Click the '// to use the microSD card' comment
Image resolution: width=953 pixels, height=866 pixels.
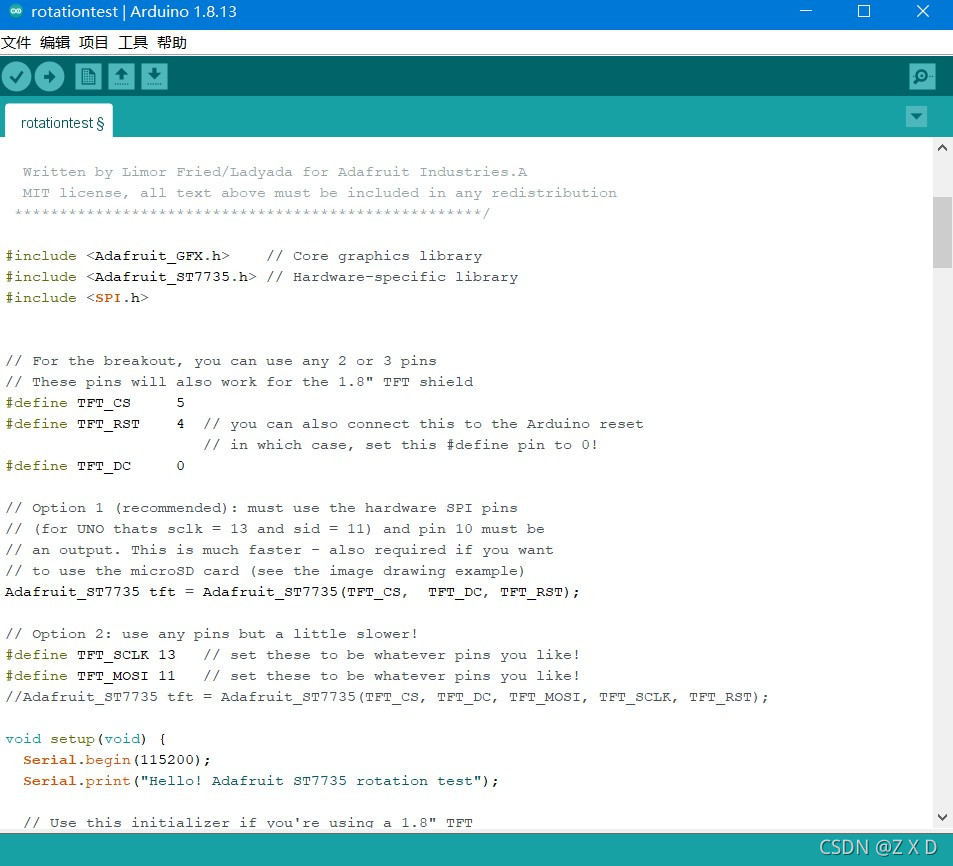click(264, 571)
